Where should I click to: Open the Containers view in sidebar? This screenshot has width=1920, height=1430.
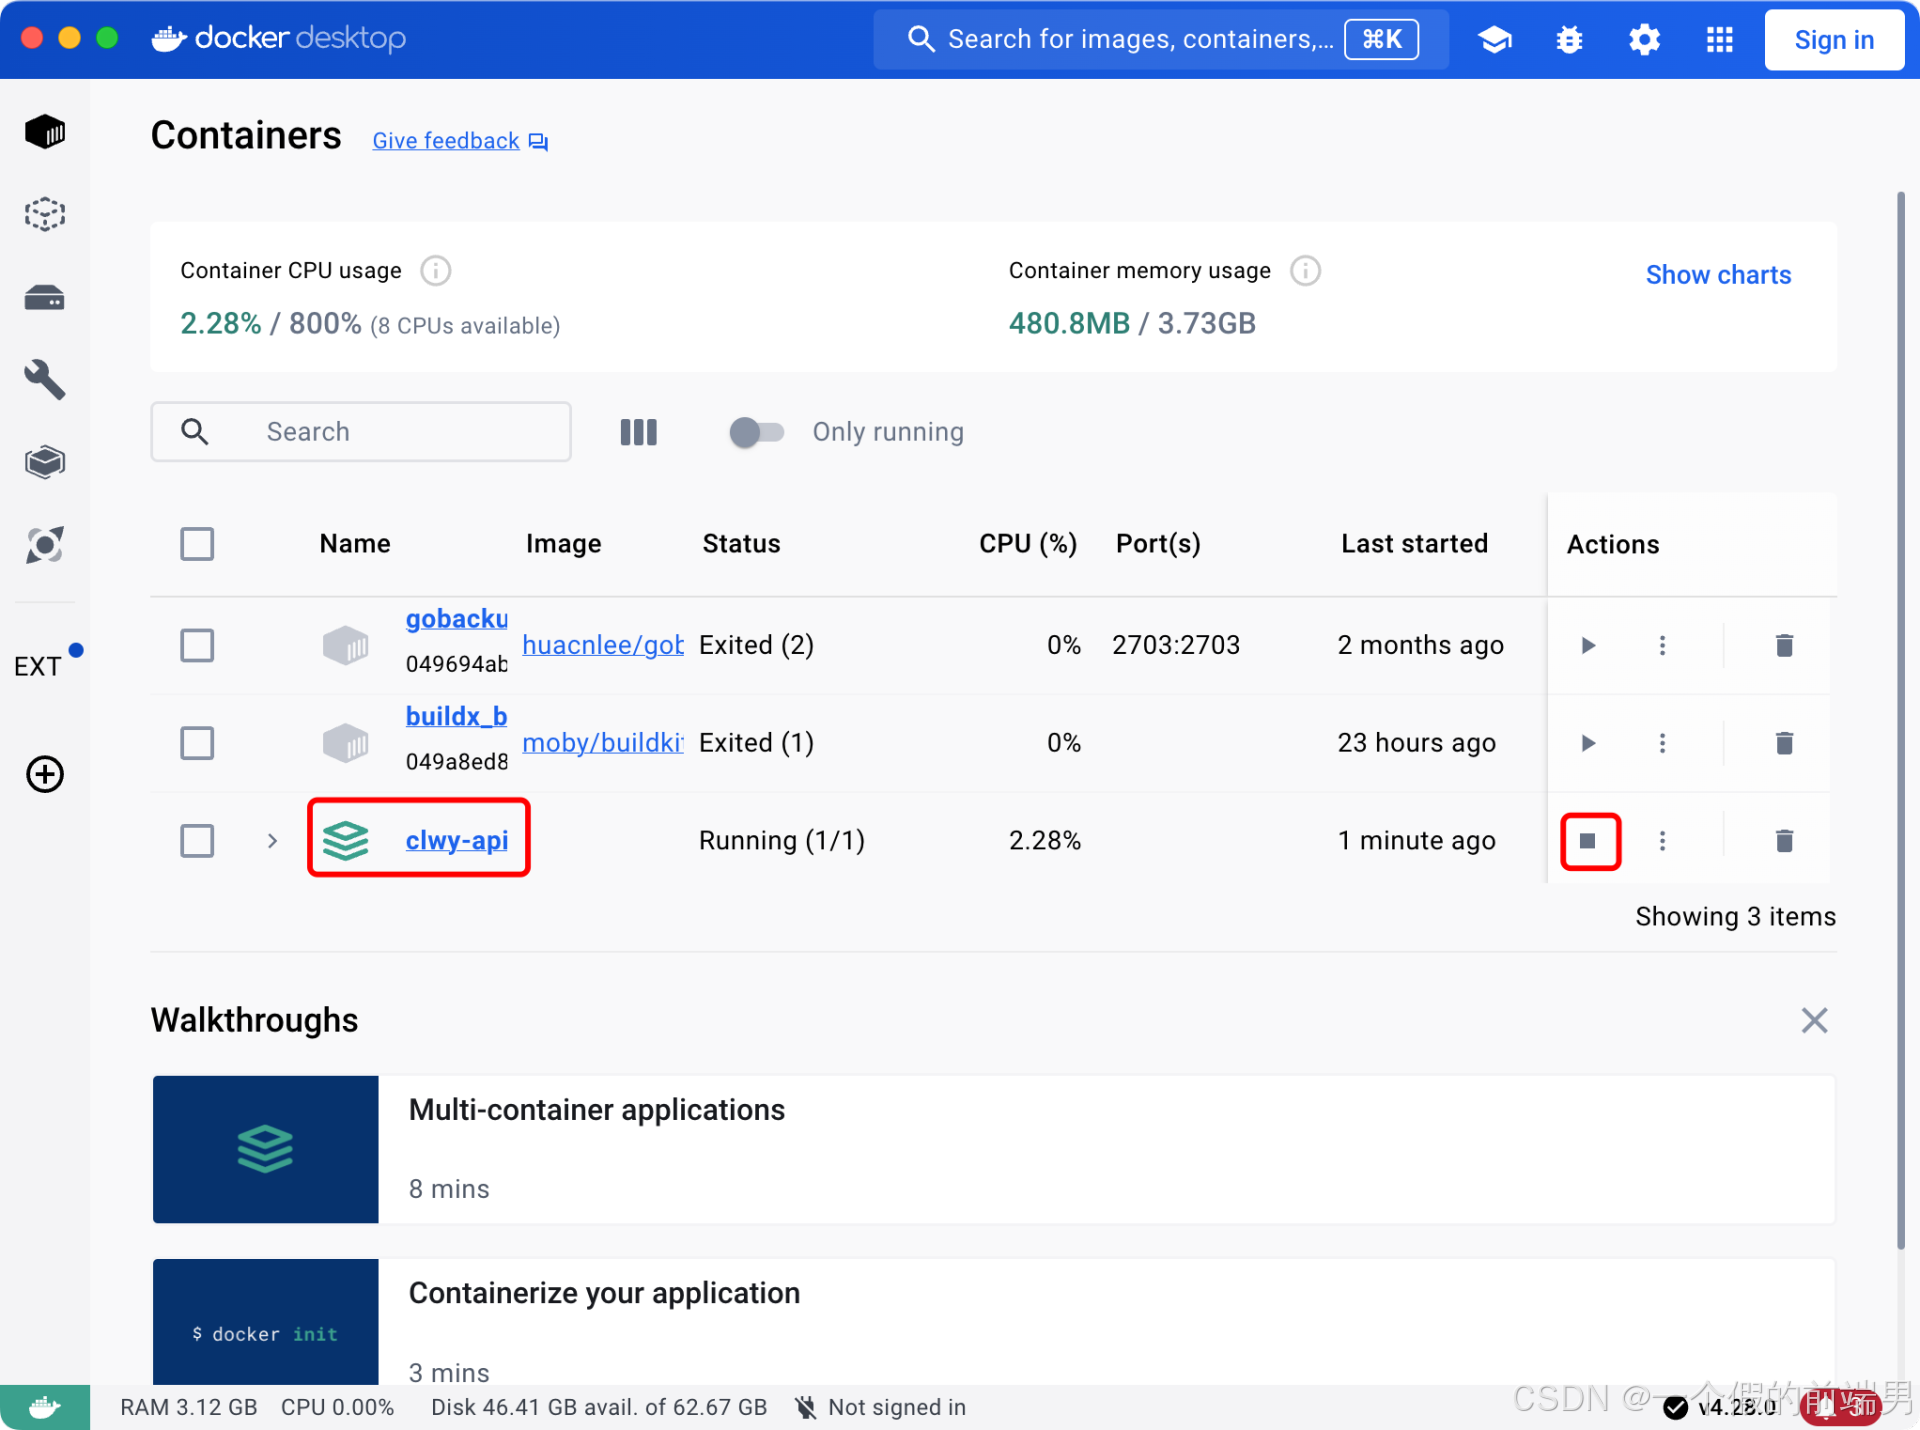click(x=45, y=131)
